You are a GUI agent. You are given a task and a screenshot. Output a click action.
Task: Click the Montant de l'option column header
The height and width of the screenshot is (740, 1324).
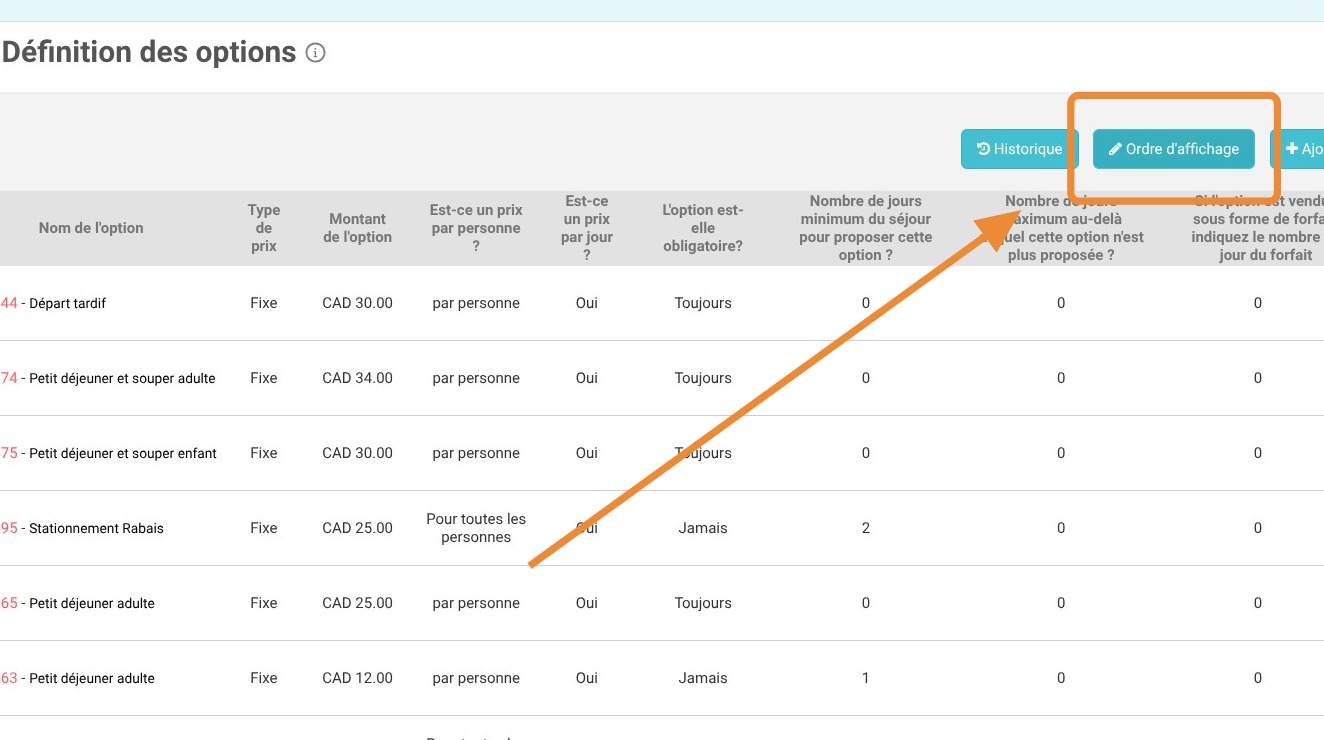[357, 228]
